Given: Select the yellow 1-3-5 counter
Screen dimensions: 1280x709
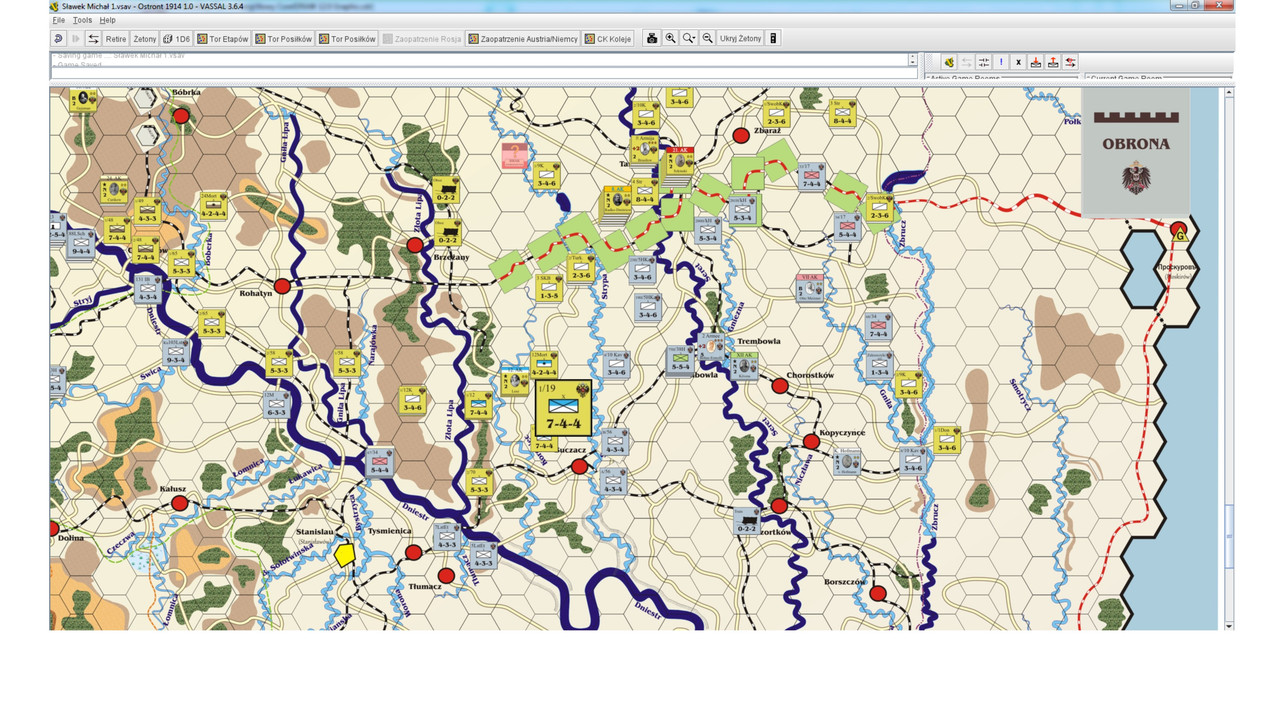Looking at the screenshot, I should point(548,287).
